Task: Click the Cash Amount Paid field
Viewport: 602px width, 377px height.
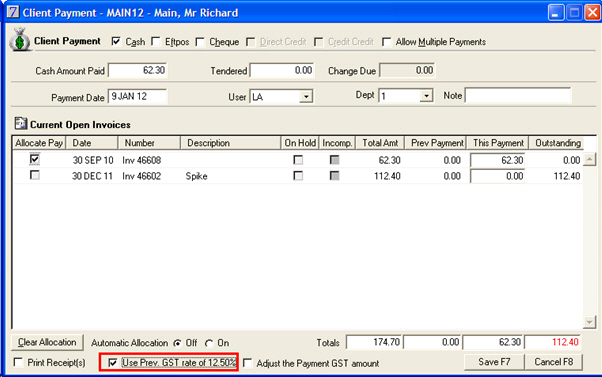Action: point(138,70)
